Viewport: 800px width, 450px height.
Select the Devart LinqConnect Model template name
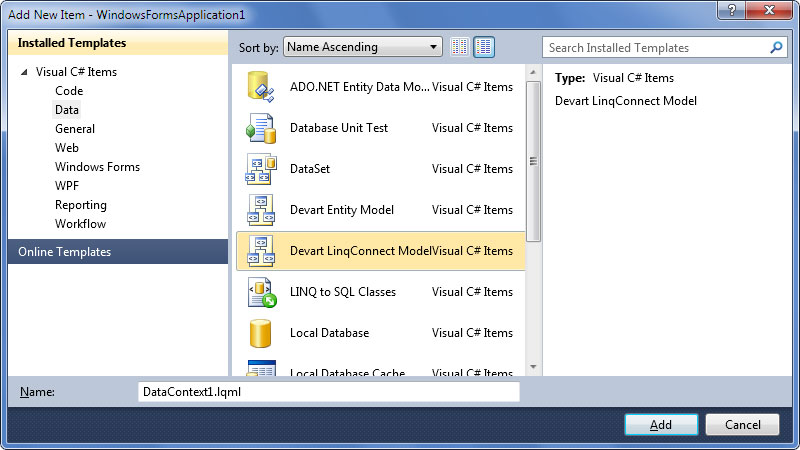(361, 251)
